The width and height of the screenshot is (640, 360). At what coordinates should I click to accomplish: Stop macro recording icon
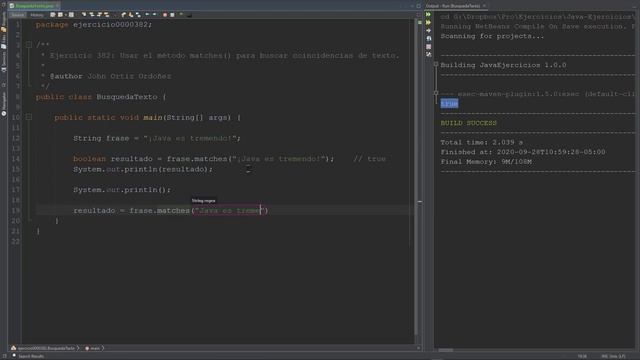point(172,15)
